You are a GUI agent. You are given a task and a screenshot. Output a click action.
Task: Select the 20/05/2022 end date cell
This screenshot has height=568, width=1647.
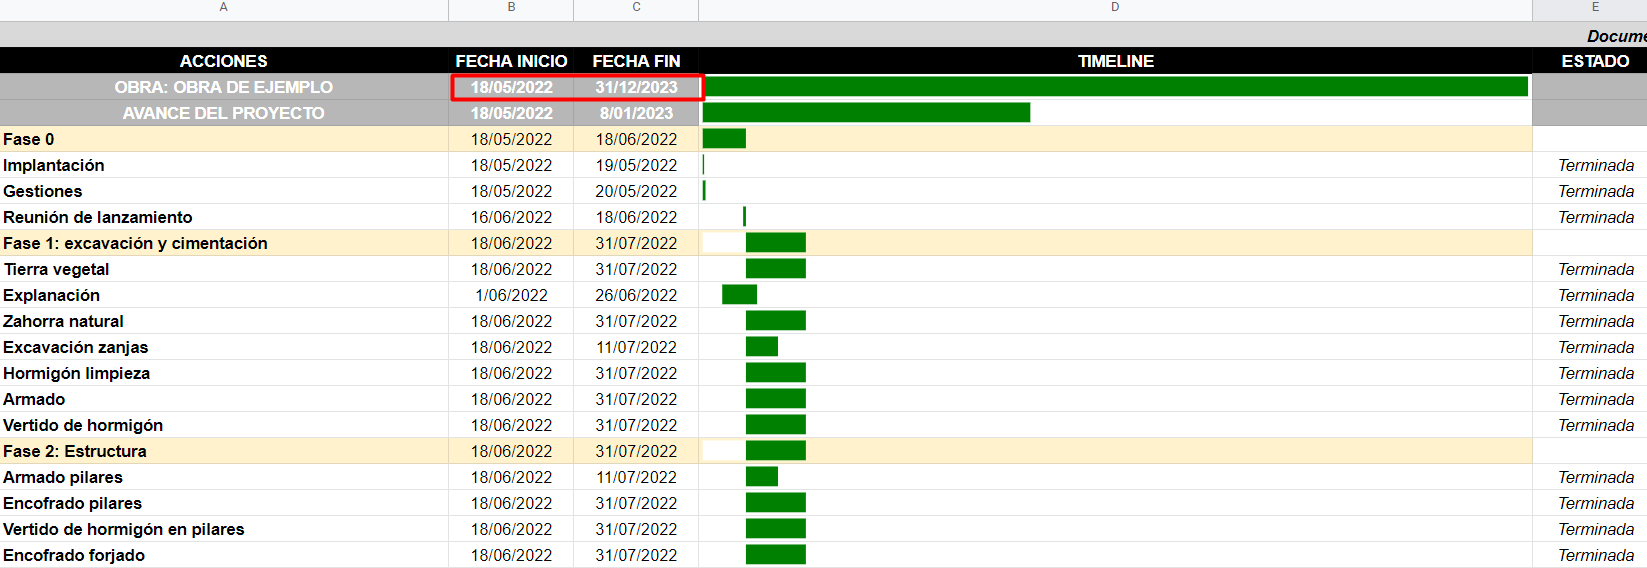636,191
